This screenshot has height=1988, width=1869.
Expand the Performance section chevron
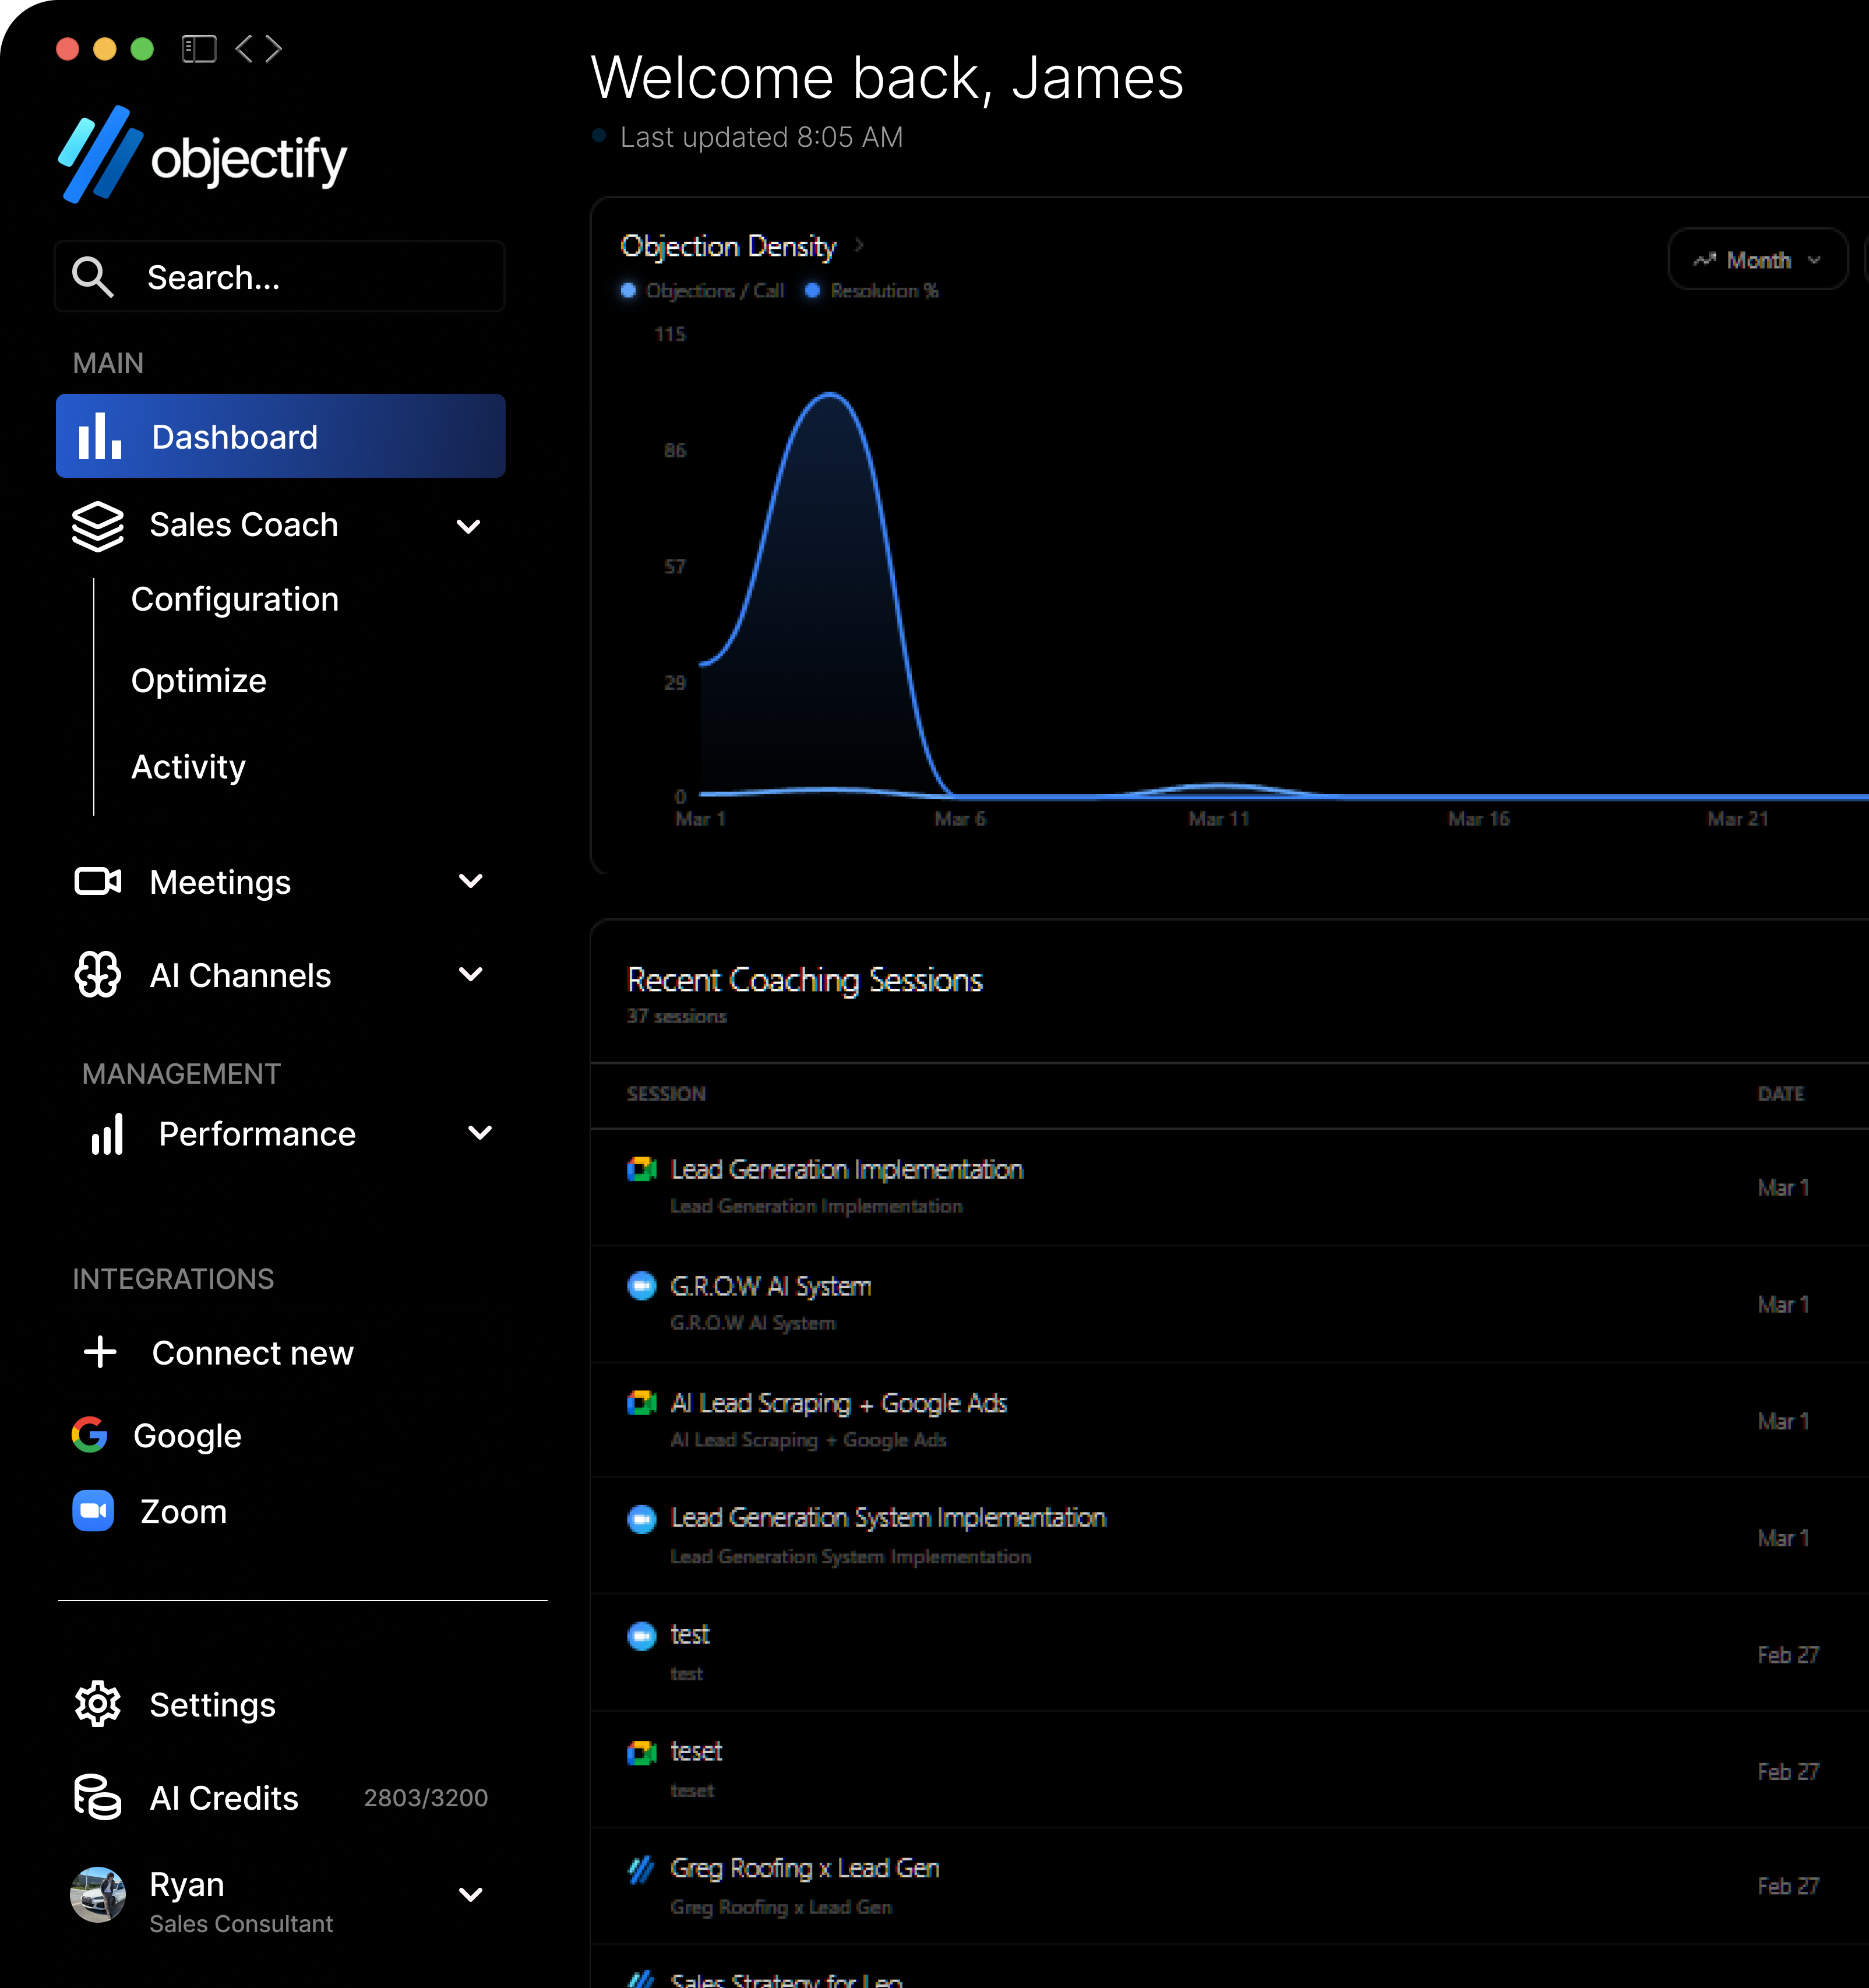480,1133
